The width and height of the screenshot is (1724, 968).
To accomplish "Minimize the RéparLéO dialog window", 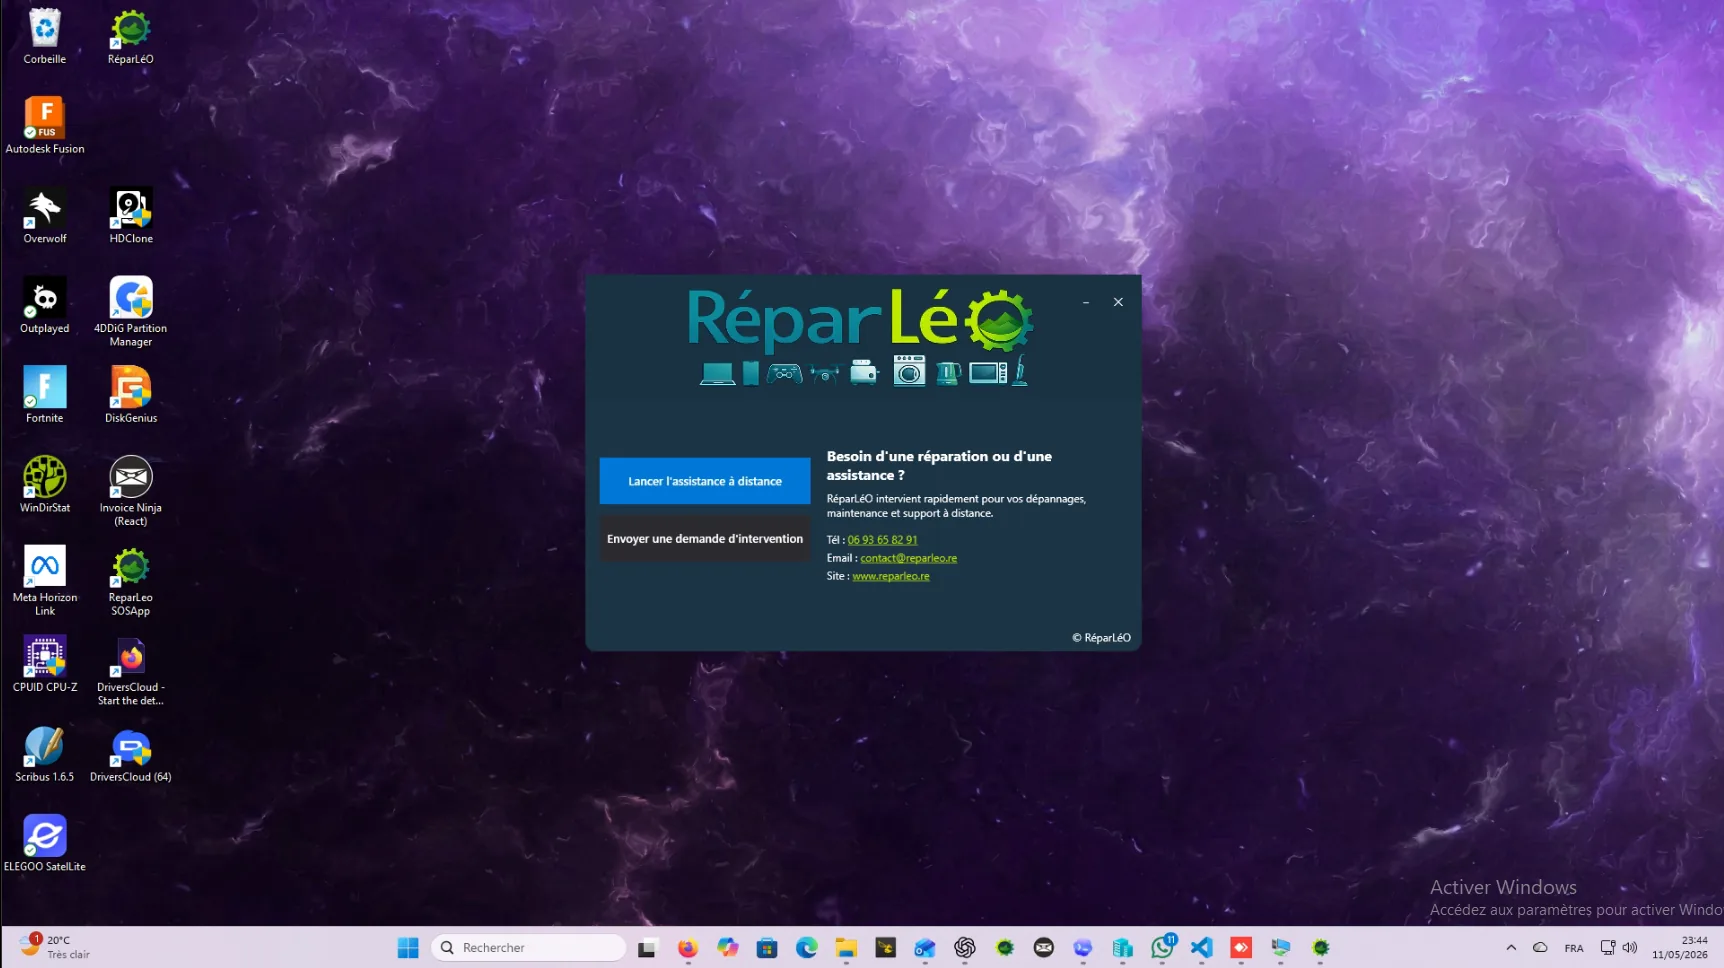I will click(x=1086, y=302).
